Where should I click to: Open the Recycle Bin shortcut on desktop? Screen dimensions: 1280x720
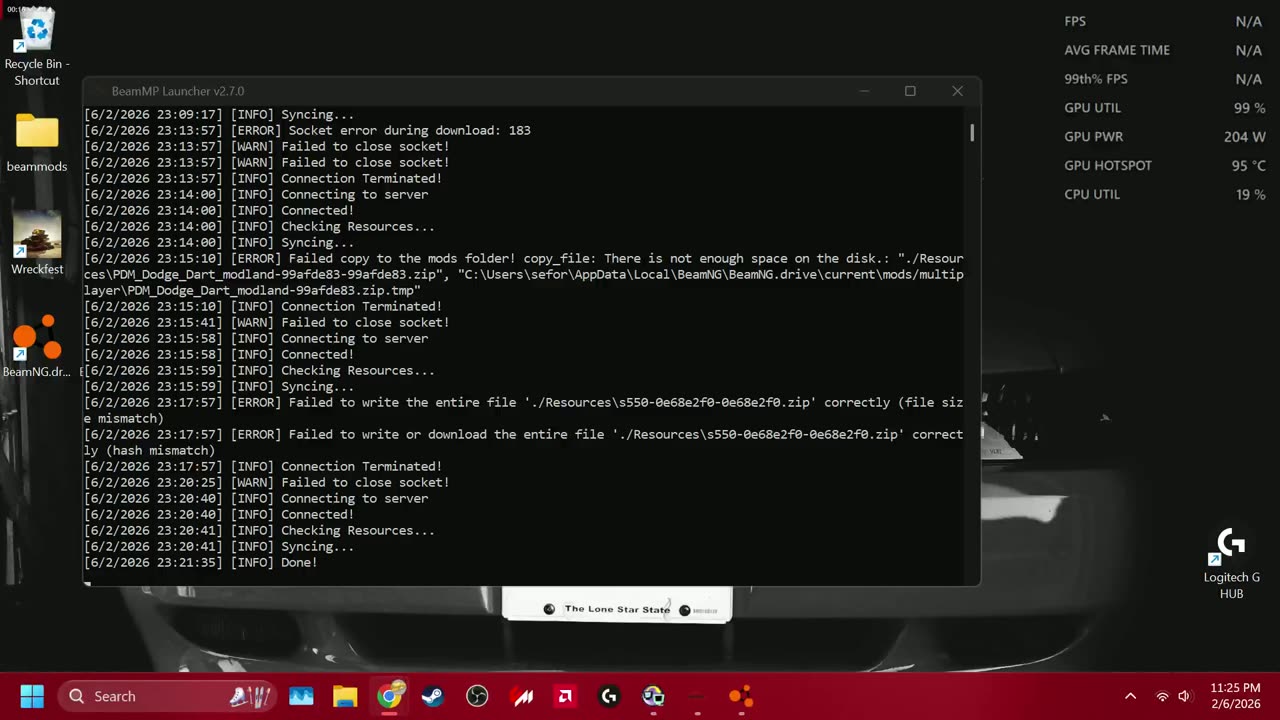37,46
